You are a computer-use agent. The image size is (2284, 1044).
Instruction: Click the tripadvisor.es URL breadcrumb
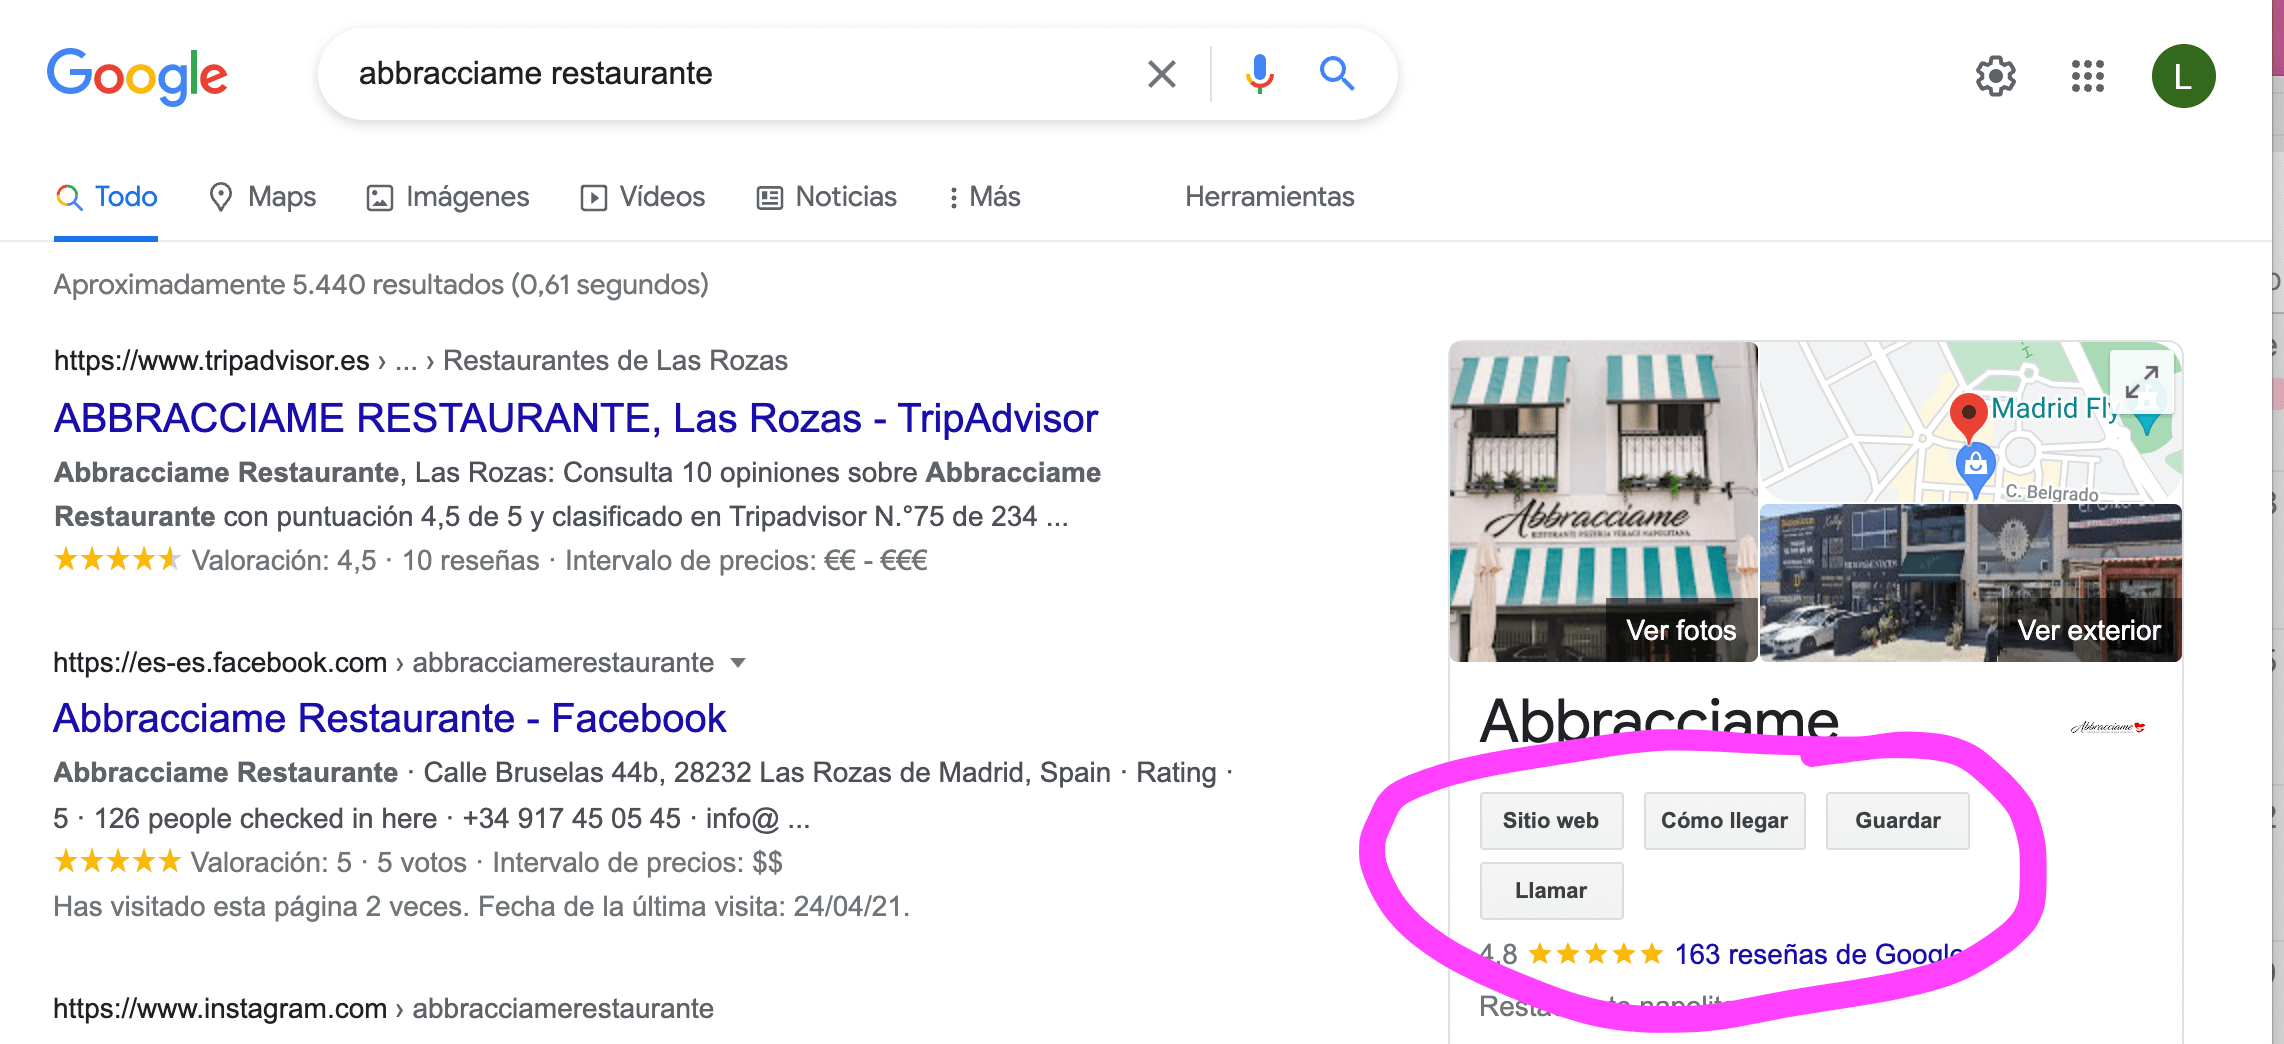pos(420,361)
